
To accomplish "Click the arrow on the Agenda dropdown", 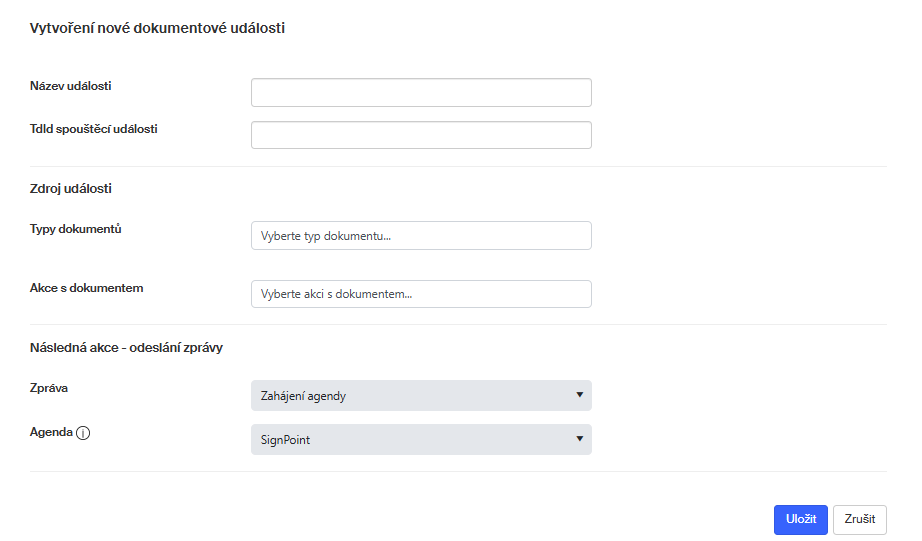I will coord(579,439).
